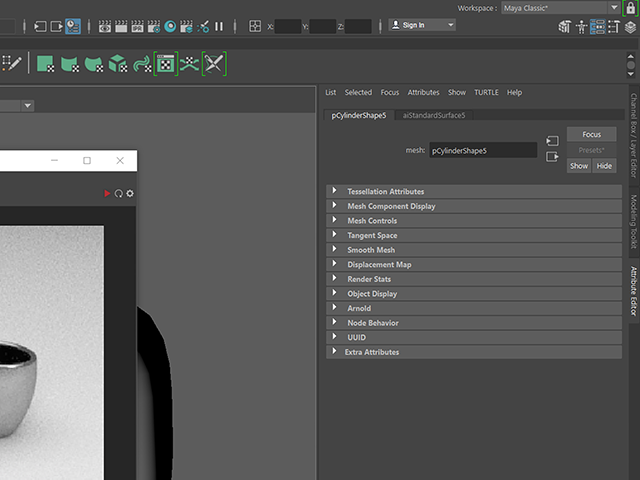Open the TURTLE menu

click(486, 93)
